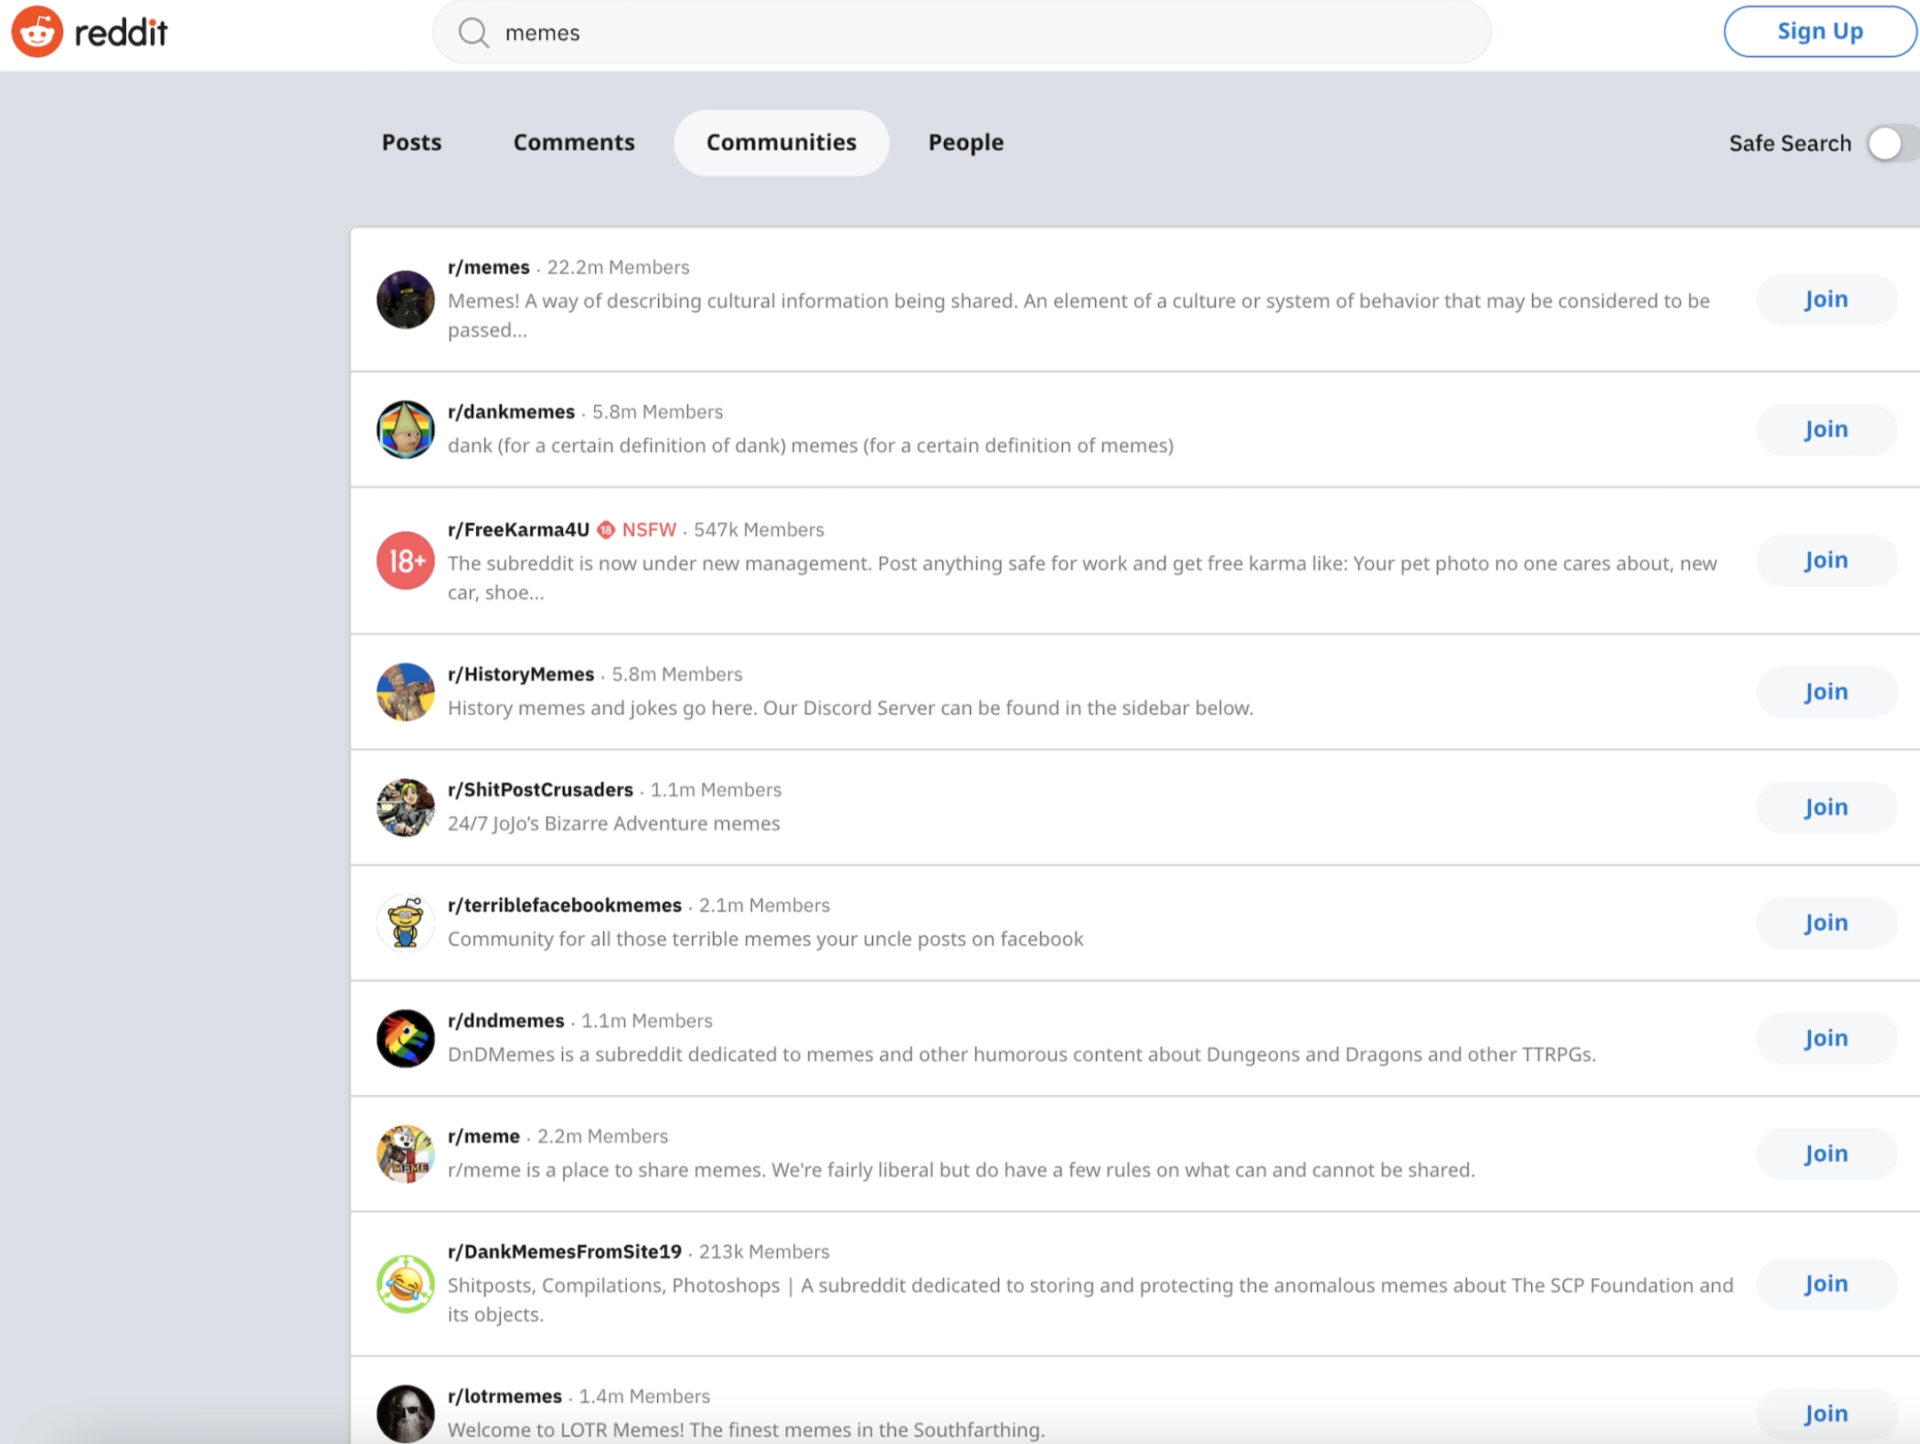Click the Reddit logo icon

tap(37, 32)
